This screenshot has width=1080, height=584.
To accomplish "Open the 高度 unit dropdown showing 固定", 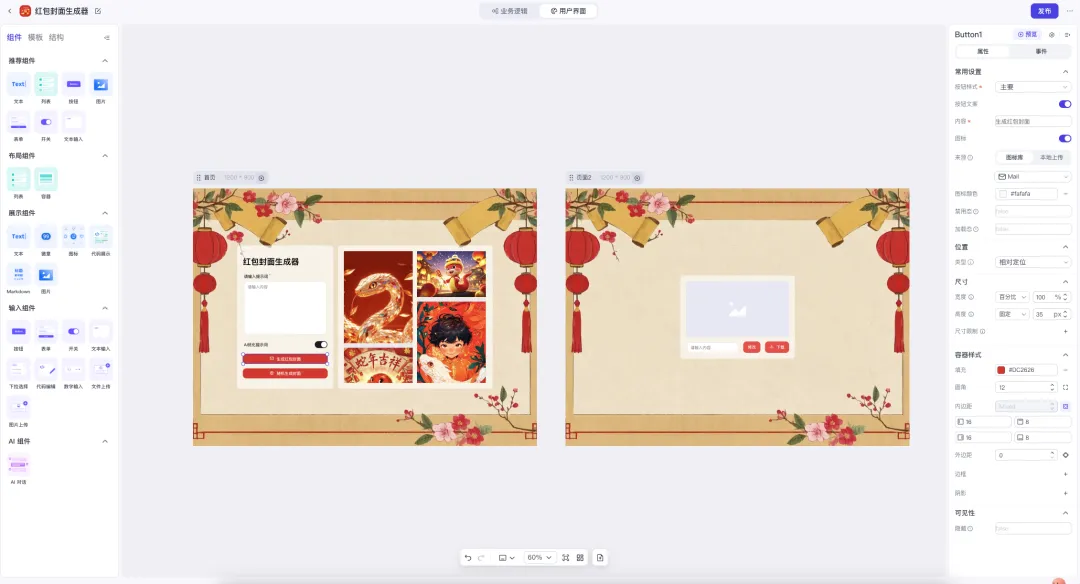I will [x=1012, y=314].
